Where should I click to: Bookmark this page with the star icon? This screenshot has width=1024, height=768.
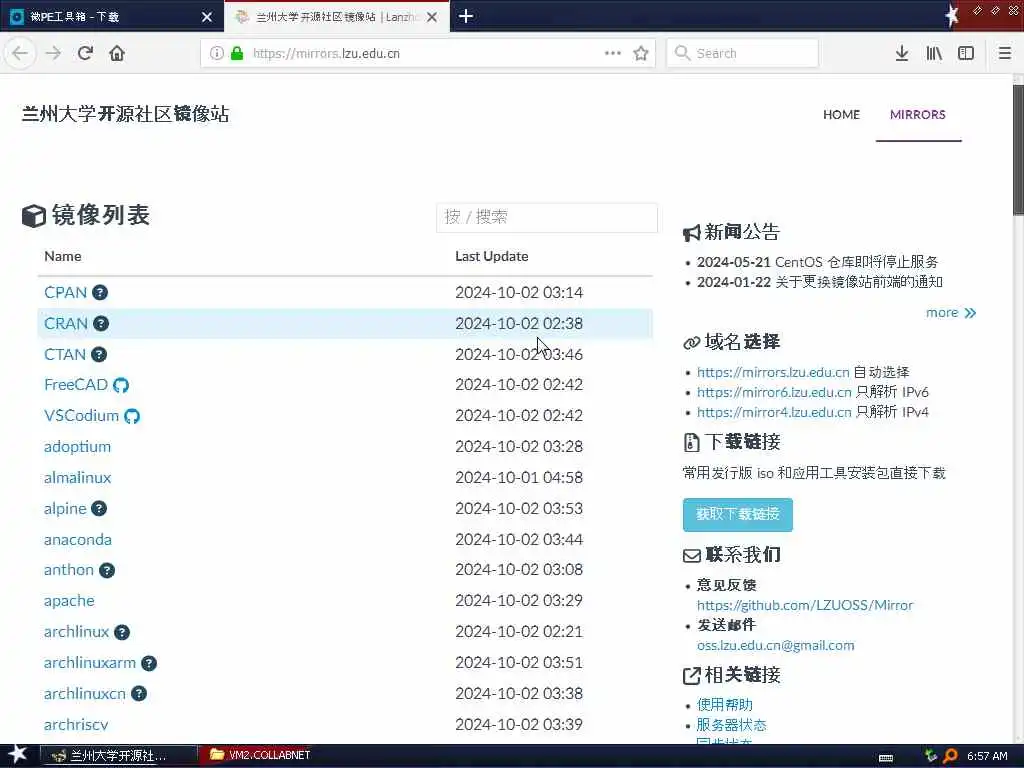(x=641, y=54)
